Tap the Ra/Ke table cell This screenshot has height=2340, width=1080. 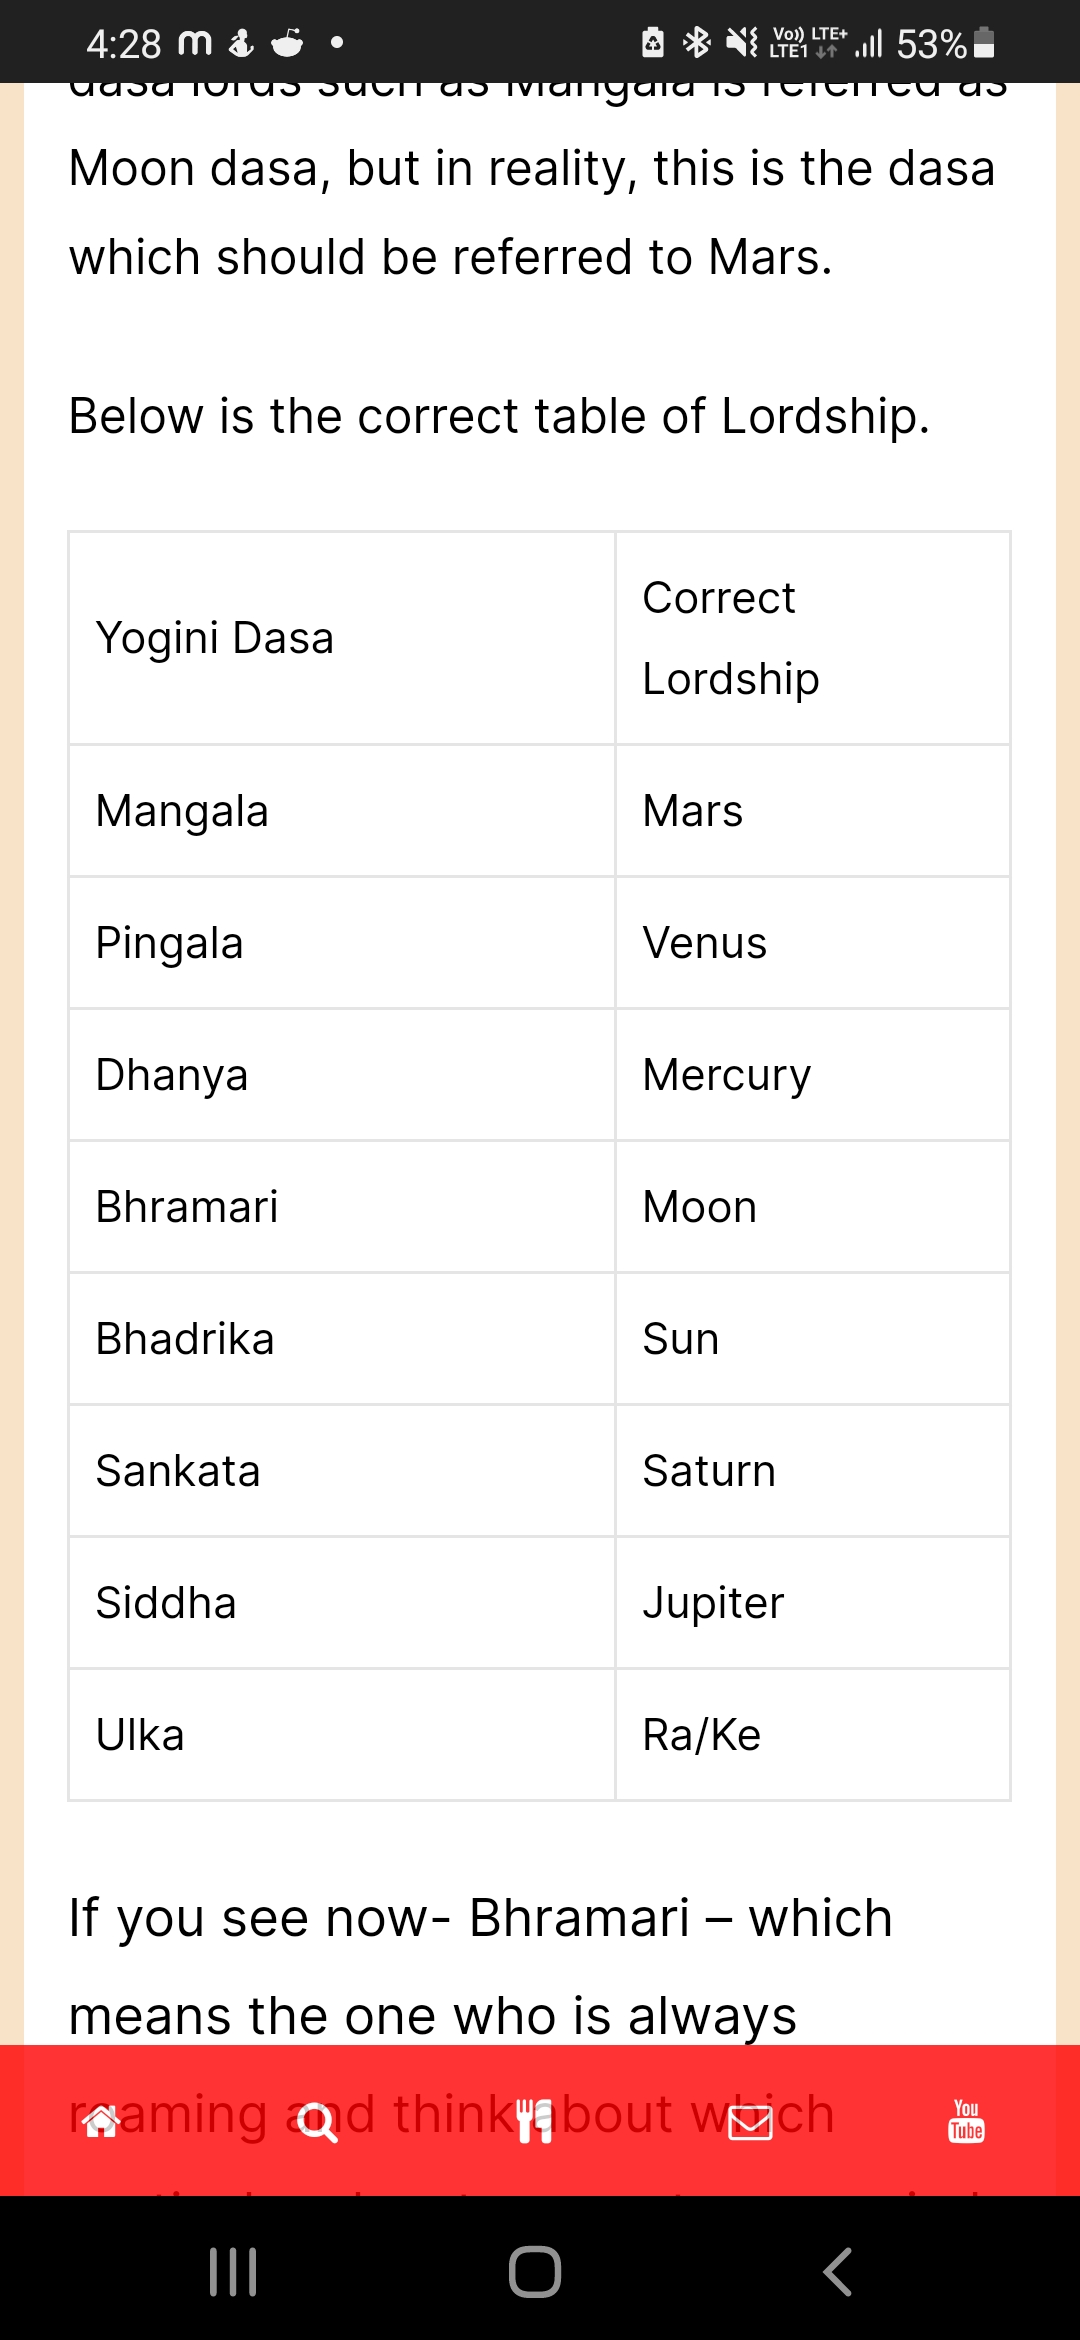click(x=812, y=1735)
